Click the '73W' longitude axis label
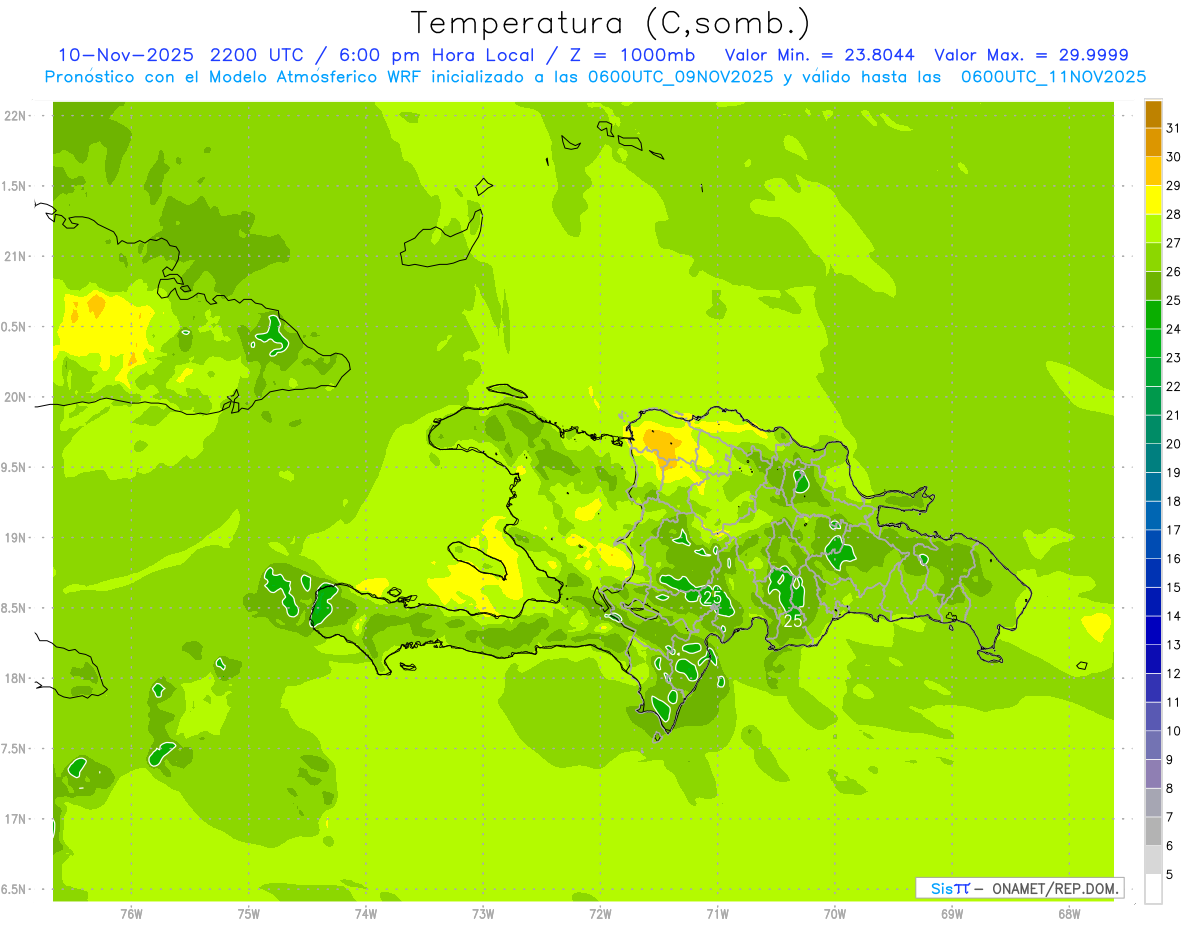This screenshot has width=1200, height=927. pos(483,915)
